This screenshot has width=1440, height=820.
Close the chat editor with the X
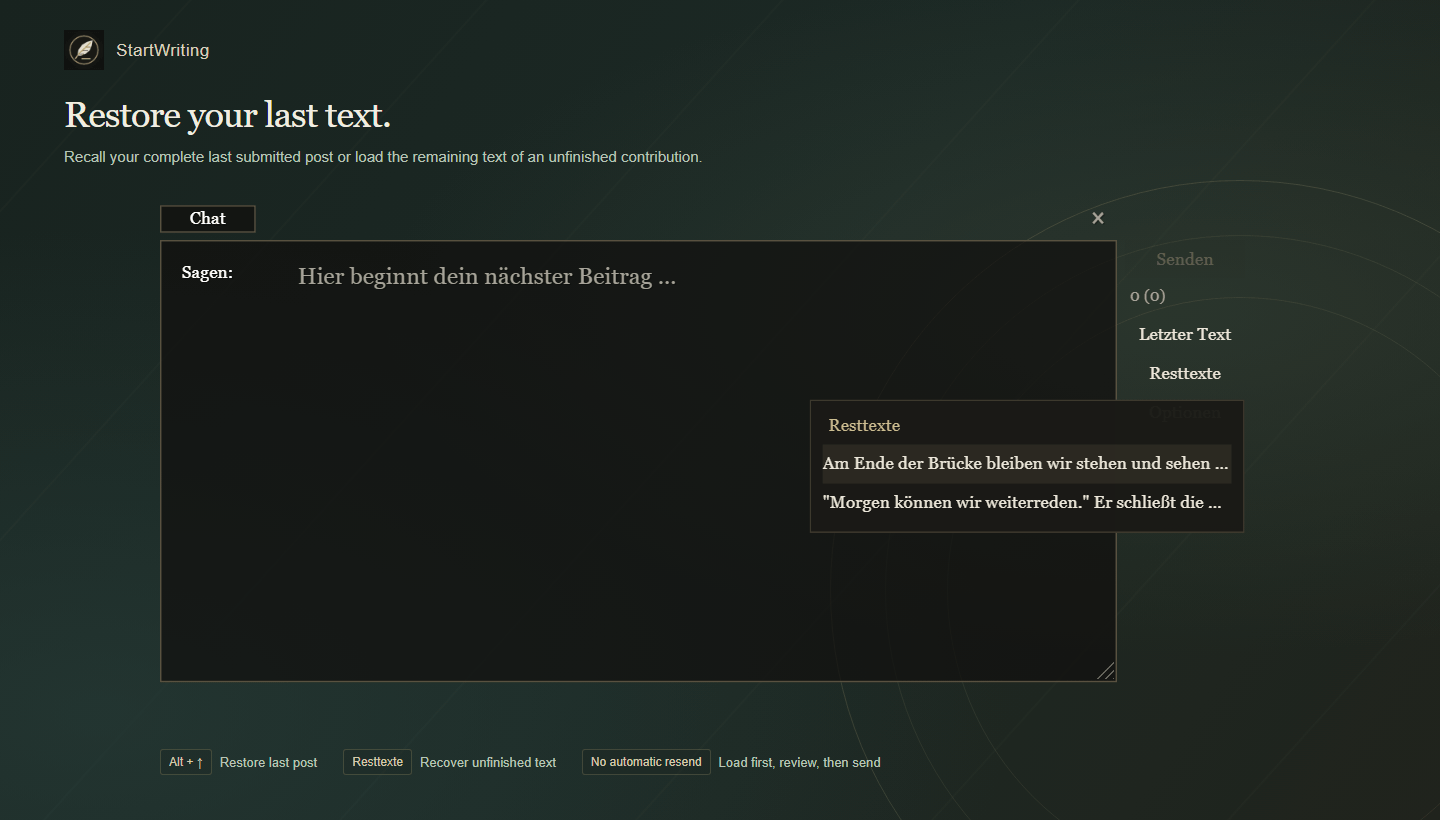[1098, 218]
